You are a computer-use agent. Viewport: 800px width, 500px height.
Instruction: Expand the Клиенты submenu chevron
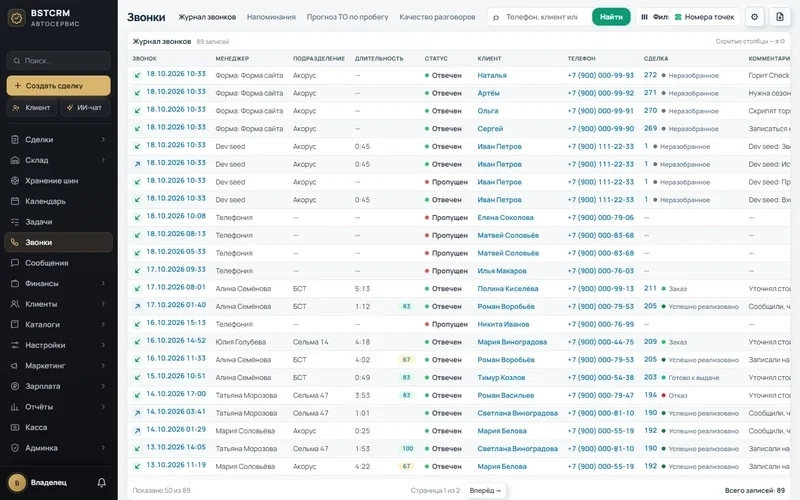[103, 304]
